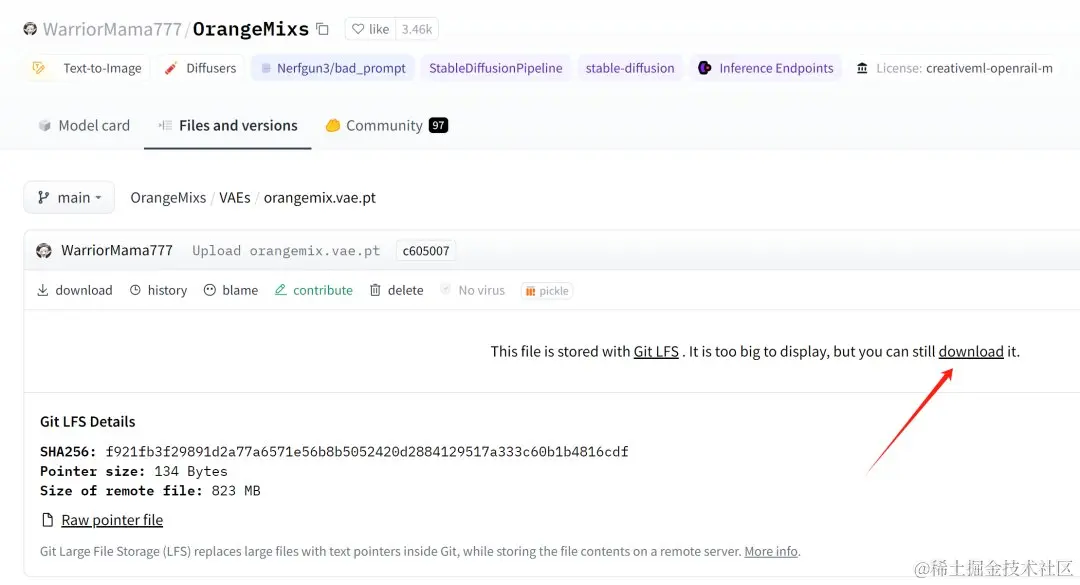Open the main branch dropdown
Image resolution: width=1080 pixels, height=585 pixels.
[69, 198]
